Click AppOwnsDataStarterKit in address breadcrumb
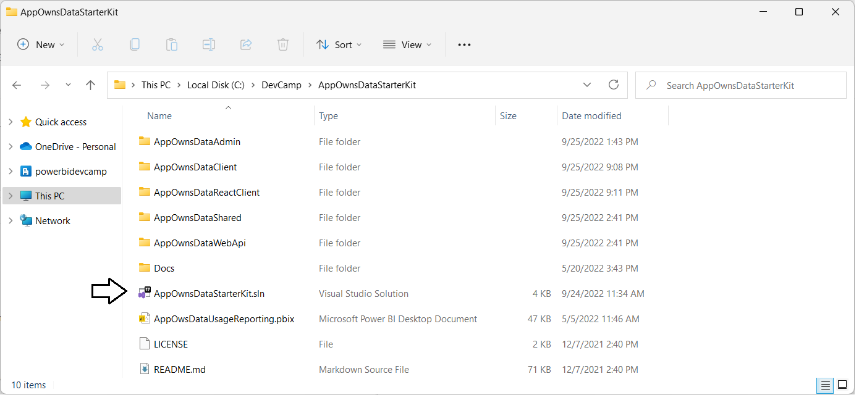Viewport: 859px width, 400px height. pos(367,85)
